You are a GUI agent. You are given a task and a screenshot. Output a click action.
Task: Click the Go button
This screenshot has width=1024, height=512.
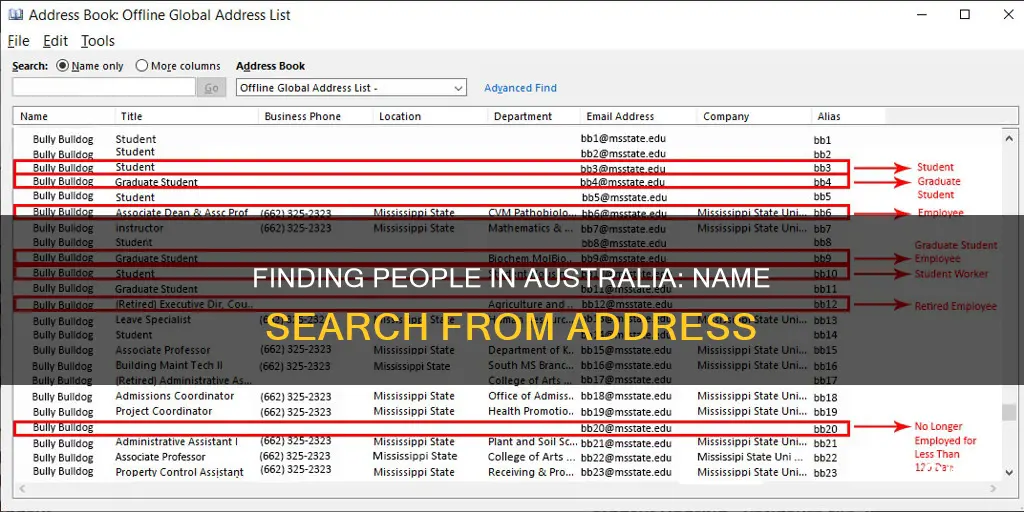[212, 88]
